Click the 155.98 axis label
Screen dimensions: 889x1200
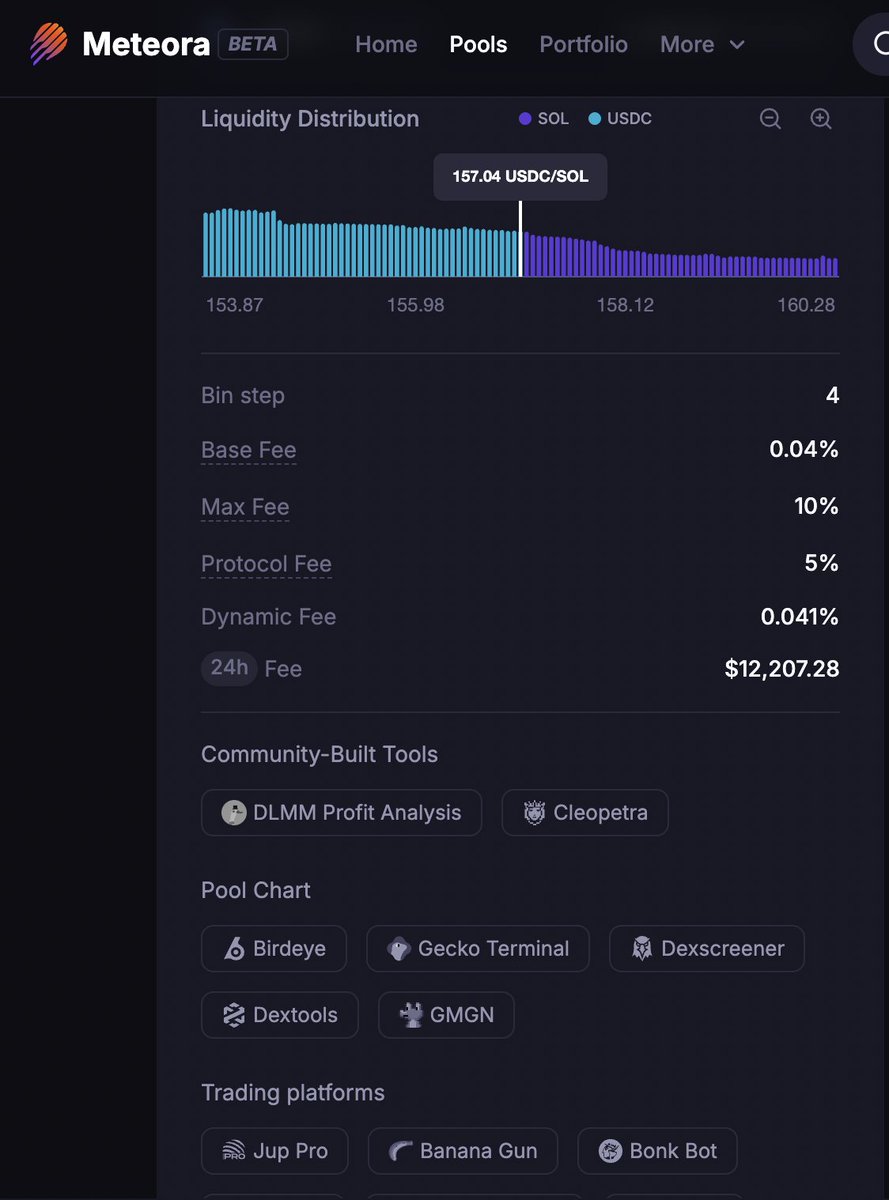[x=416, y=305]
